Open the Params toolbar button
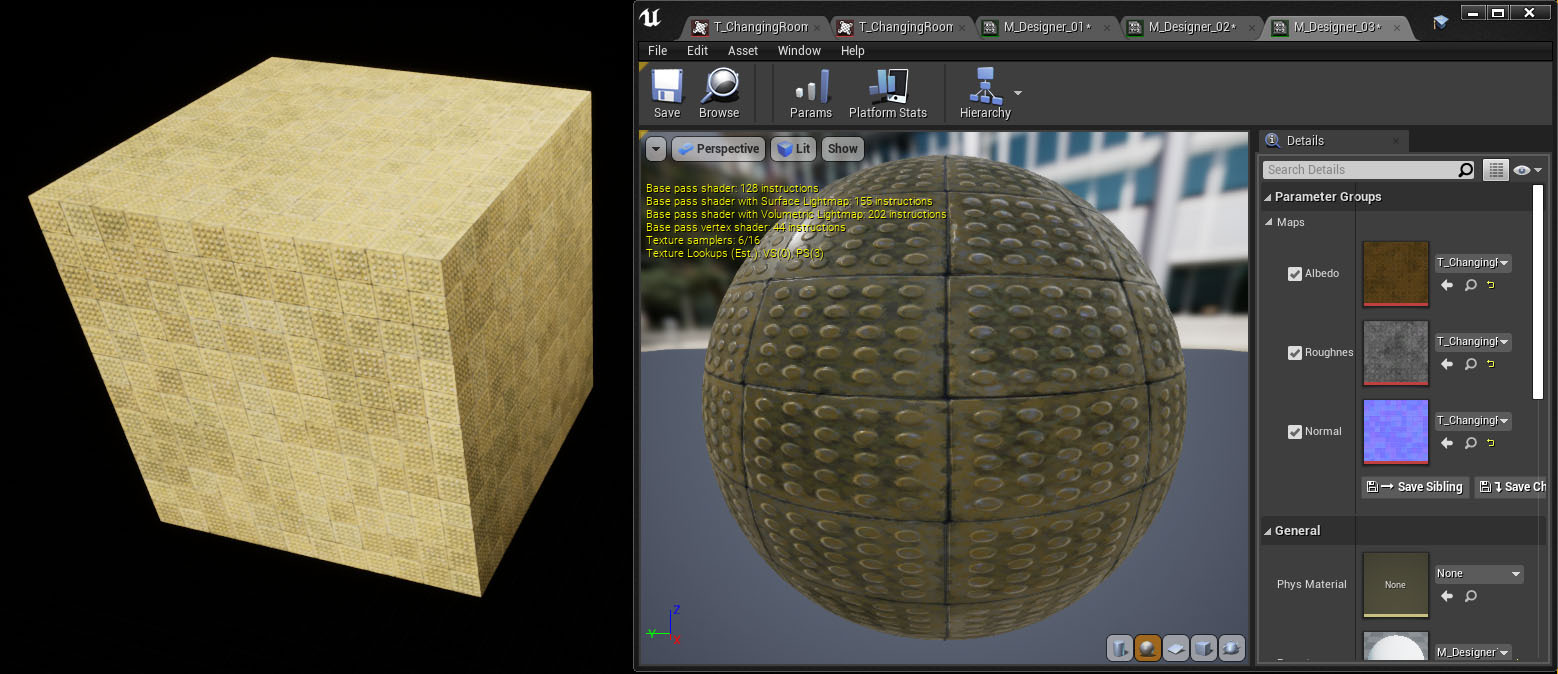 [811, 94]
